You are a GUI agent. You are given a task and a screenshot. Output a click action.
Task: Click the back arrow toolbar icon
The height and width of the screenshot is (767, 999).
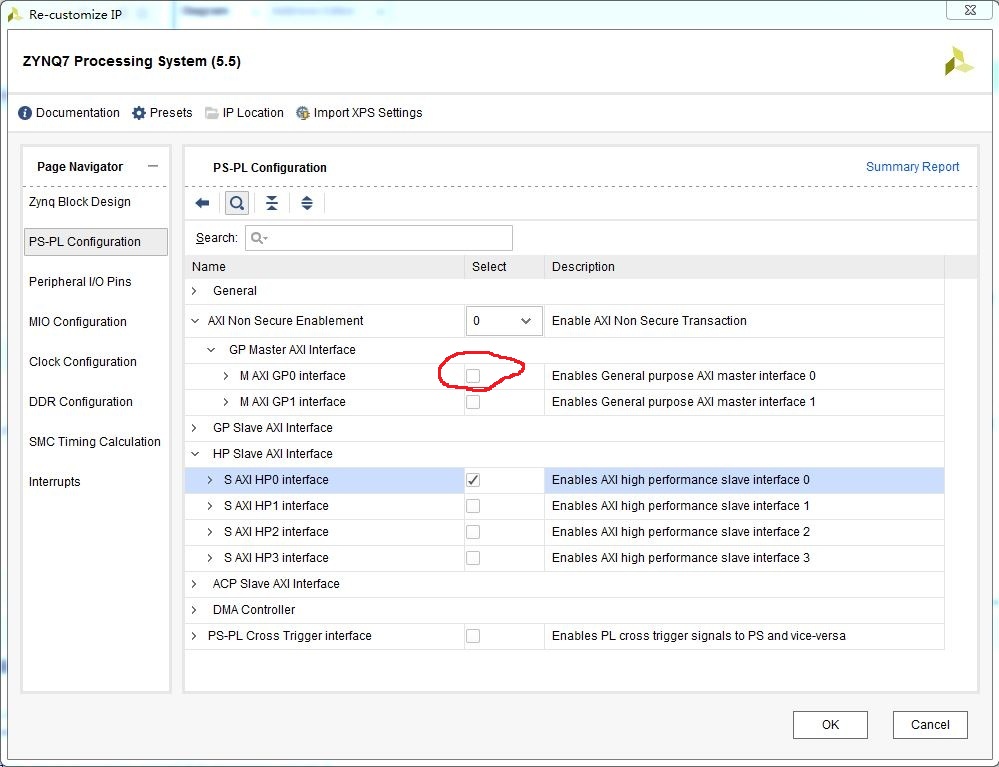203,203
